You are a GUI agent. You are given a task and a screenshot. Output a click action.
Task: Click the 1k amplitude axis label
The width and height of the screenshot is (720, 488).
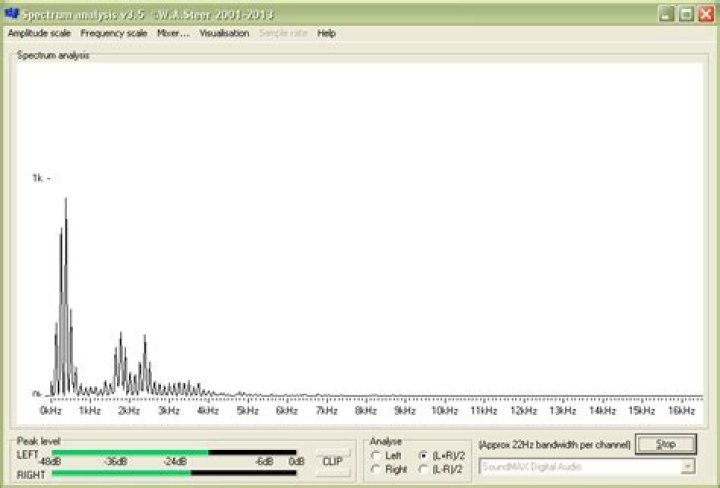(38, 178)
